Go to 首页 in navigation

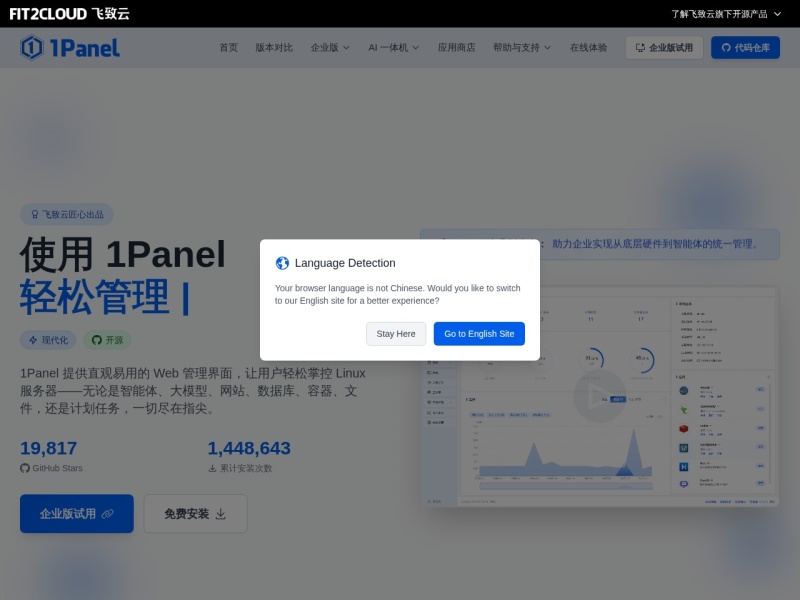[229, 47]
